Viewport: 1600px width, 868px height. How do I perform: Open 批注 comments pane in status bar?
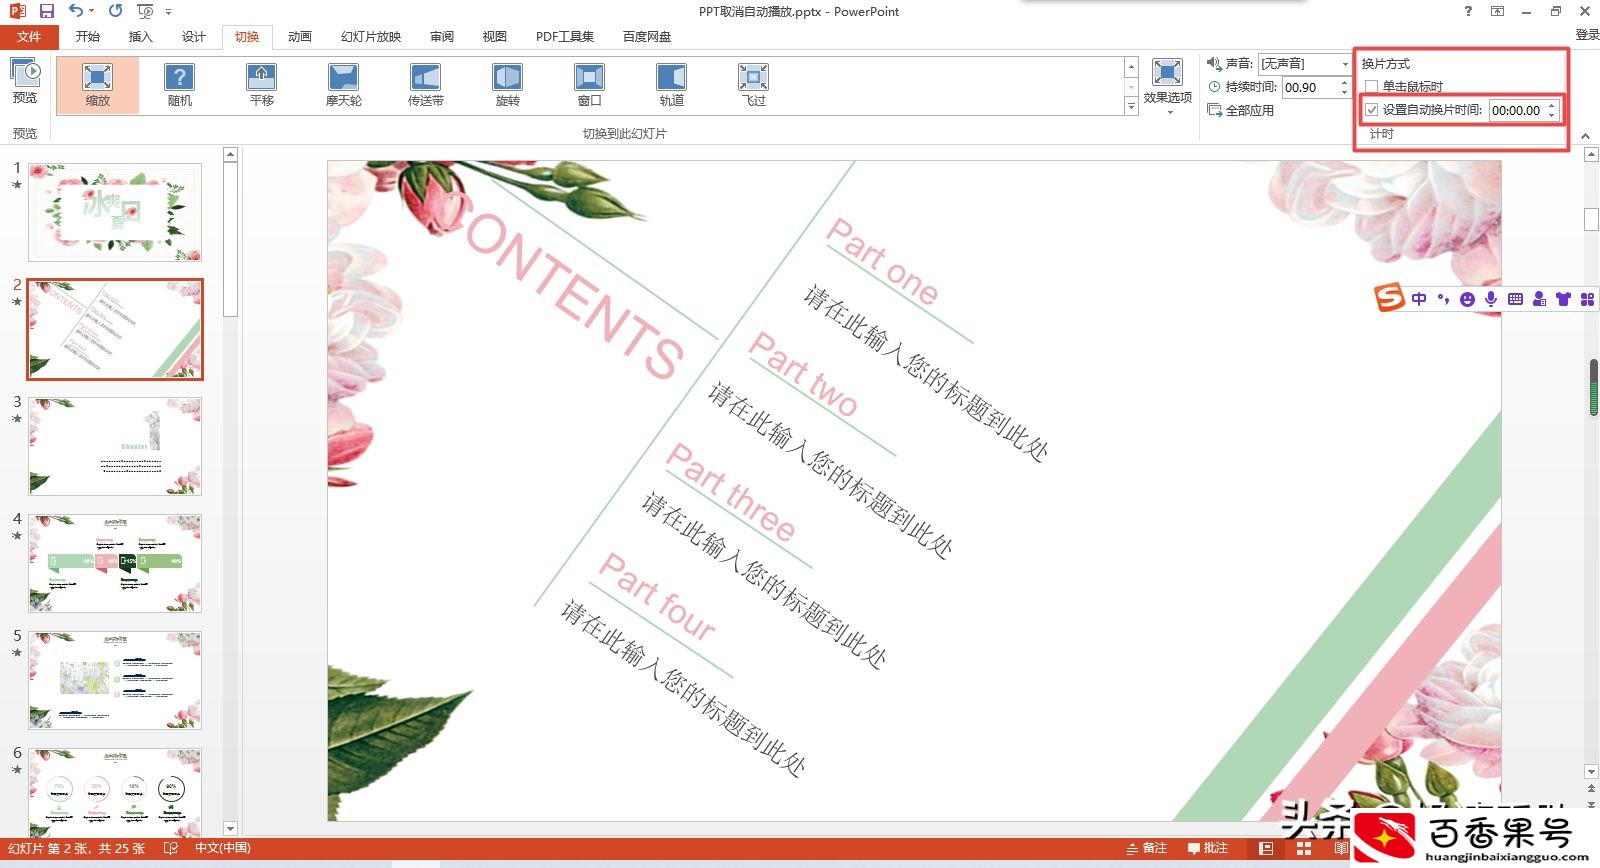(x=1208, y=848)
